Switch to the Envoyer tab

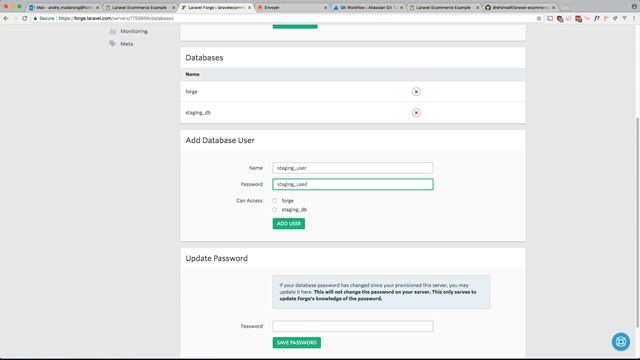(x=291, y=7)
